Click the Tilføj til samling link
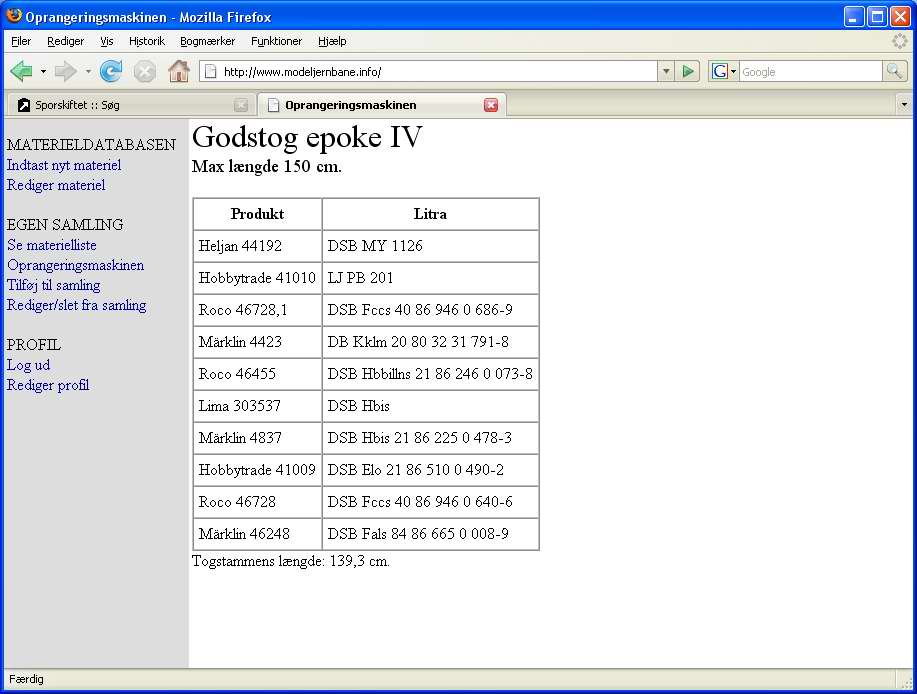917x694 pixels. click(53, 285)
